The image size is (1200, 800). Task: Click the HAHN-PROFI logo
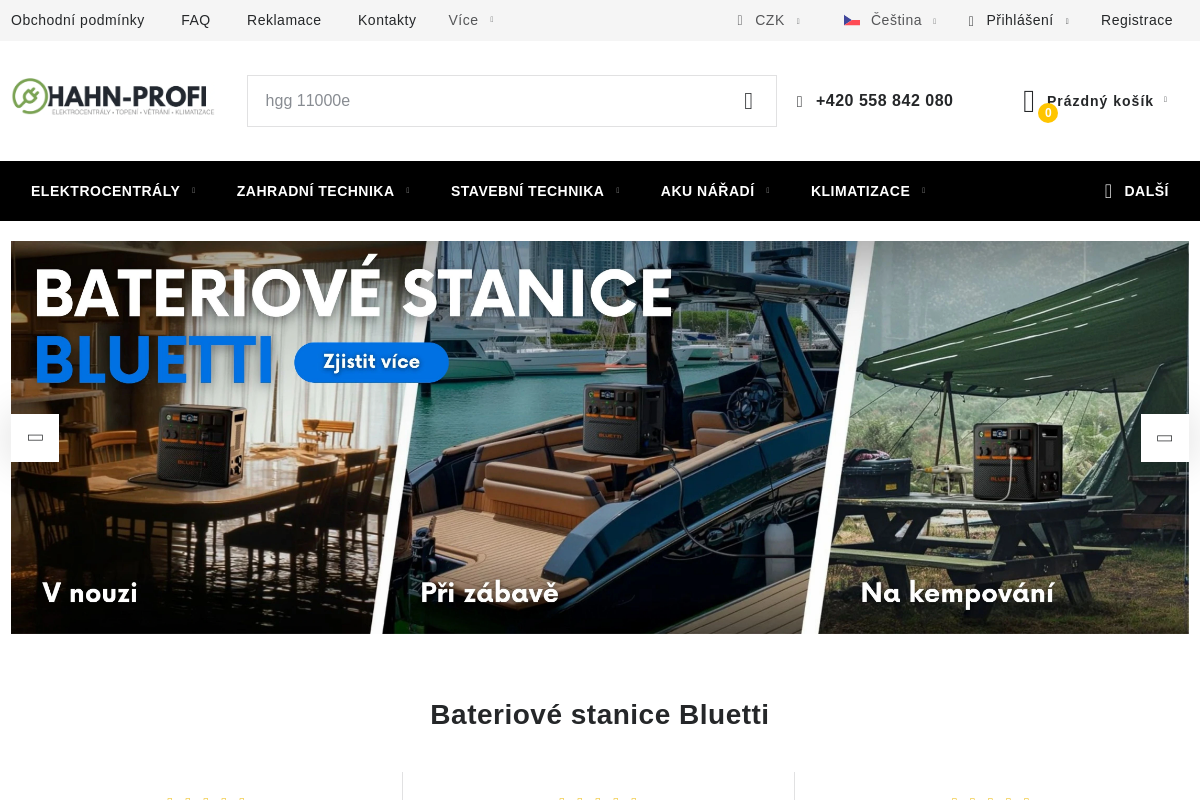point(113,97)
